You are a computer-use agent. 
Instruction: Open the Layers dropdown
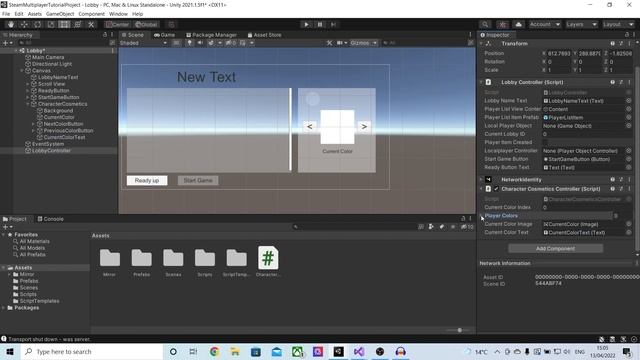pos(581,24)
